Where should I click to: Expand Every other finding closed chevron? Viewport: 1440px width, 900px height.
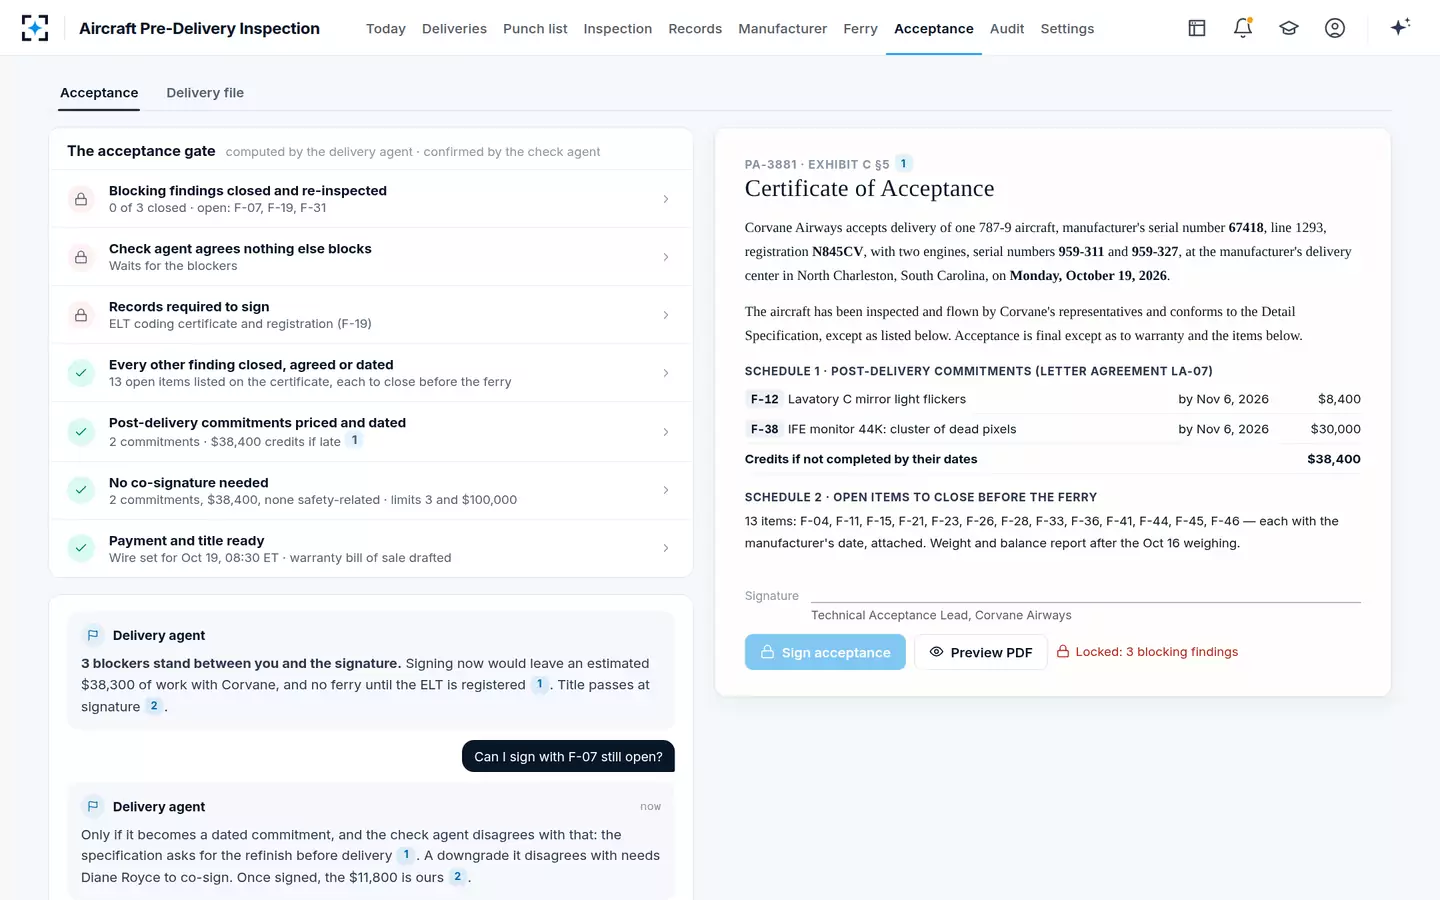[x=666, y=373]
